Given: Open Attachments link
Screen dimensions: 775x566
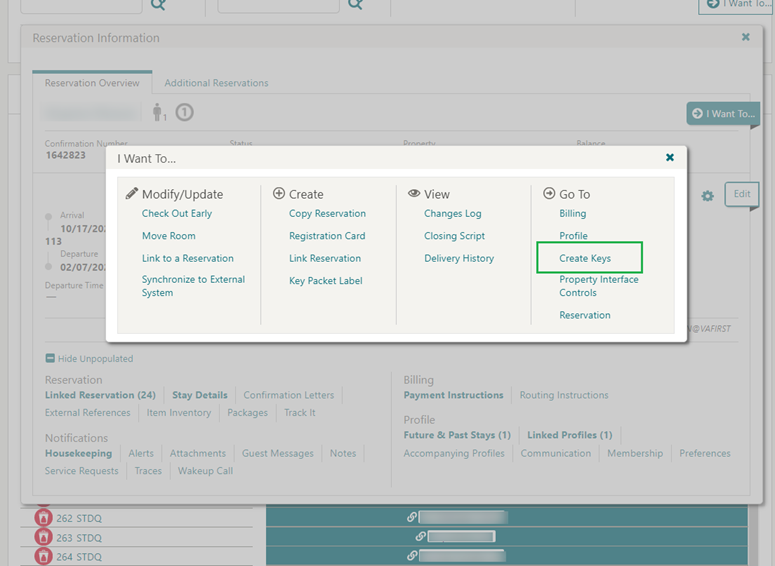Looking at the screenshot, I should coord(198,453).
